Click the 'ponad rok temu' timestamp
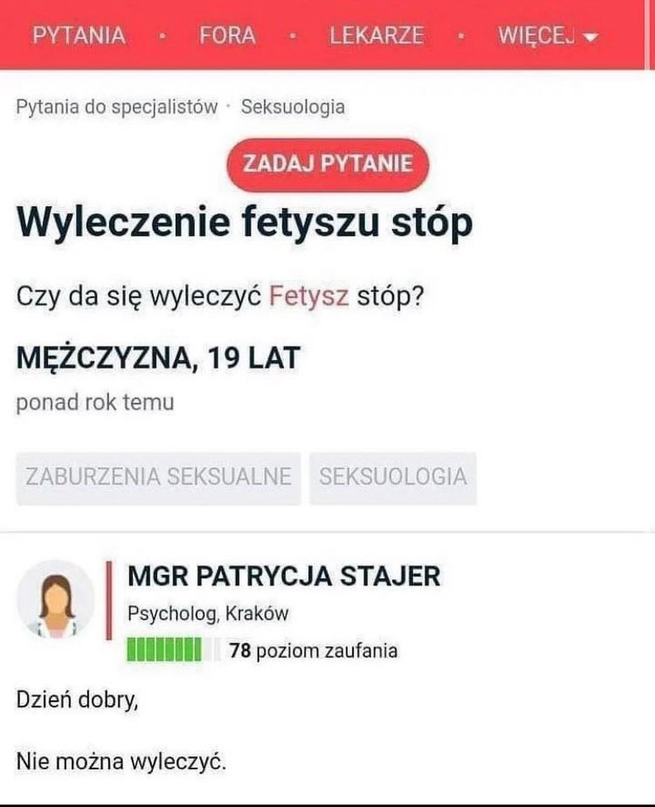 click(95, 402)
